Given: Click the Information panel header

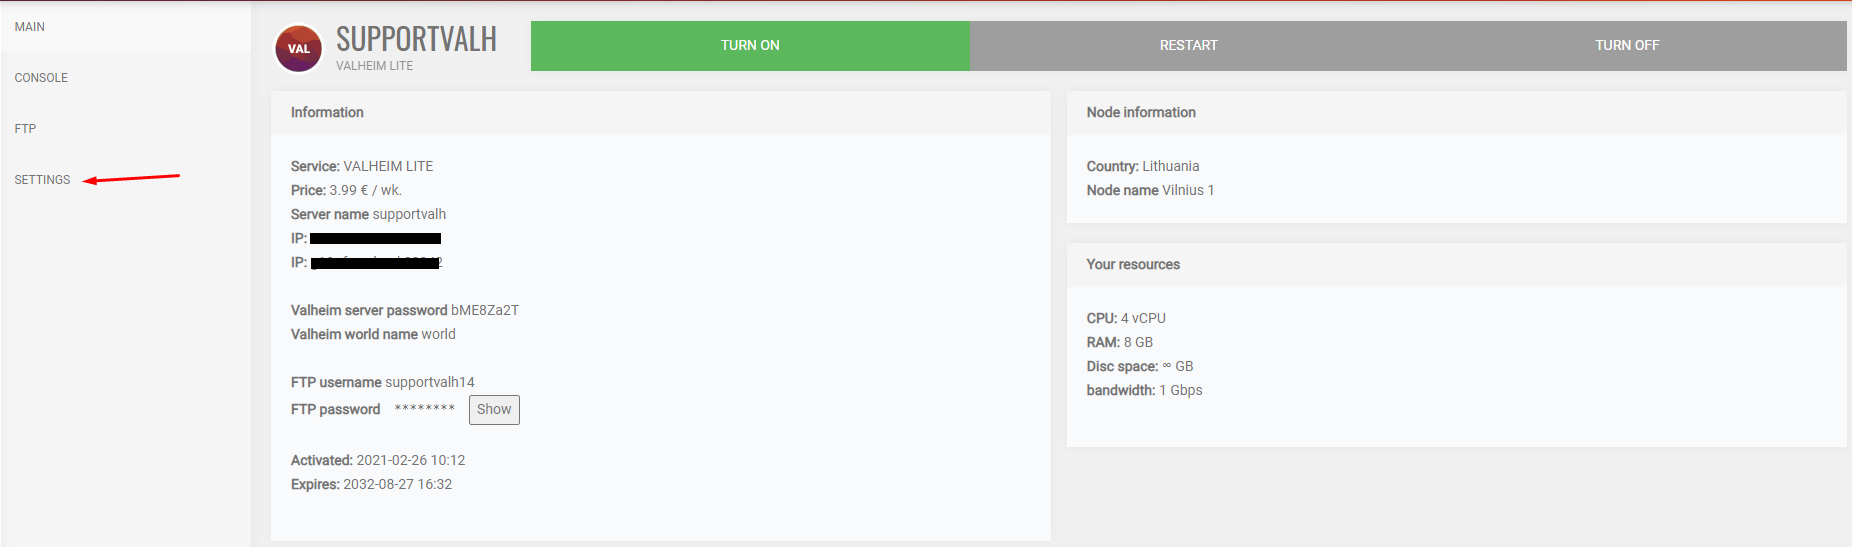Looking at the screenshot, I should [x=660, y=113].
